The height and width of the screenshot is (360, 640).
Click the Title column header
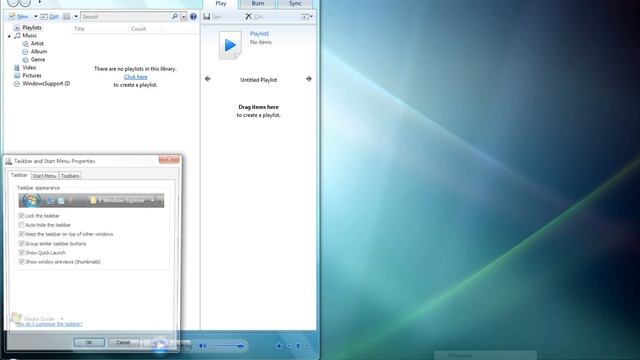[79, 29]
